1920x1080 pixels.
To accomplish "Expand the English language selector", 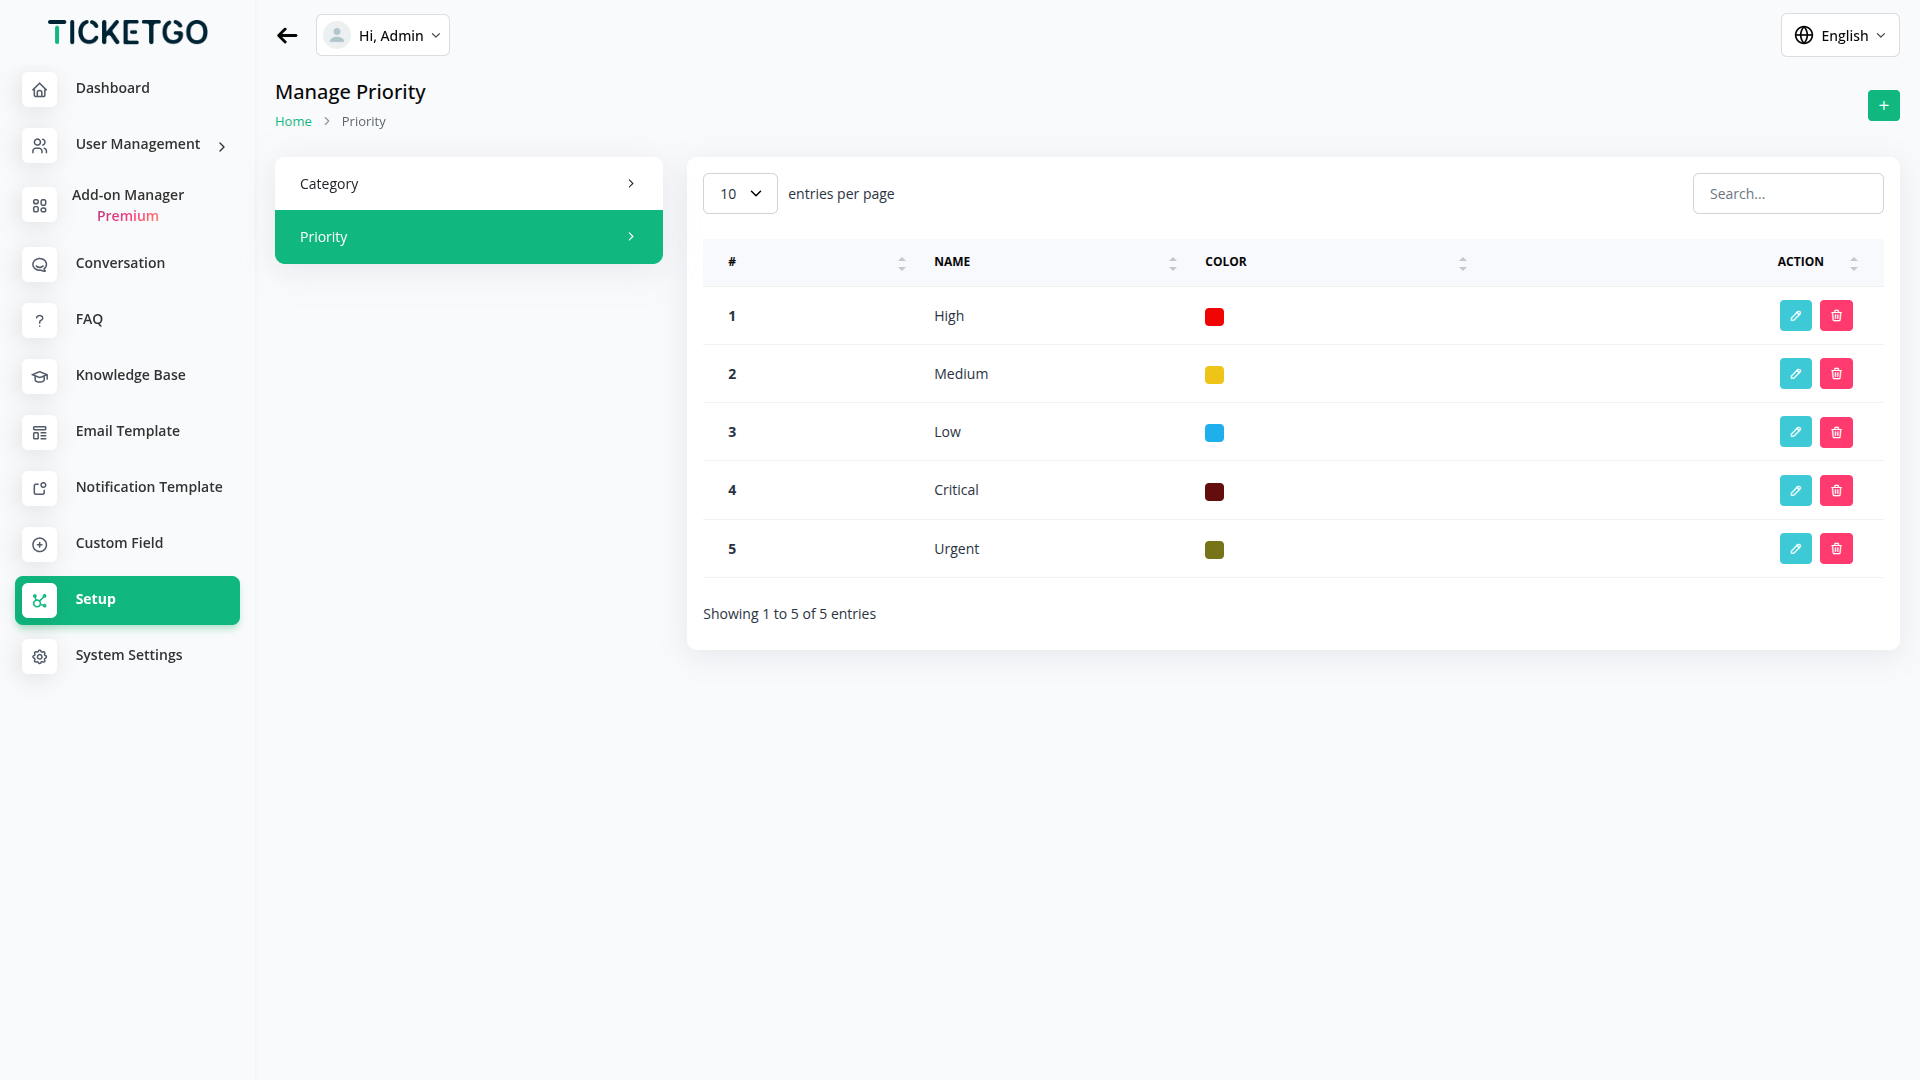I will [x=1839, y=36].
